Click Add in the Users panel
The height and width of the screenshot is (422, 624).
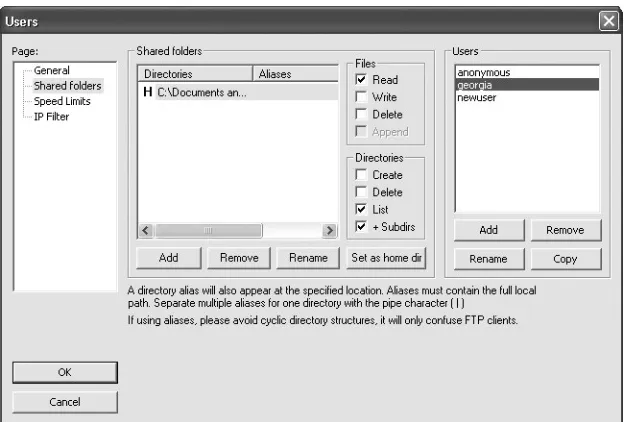pos(489,230)
